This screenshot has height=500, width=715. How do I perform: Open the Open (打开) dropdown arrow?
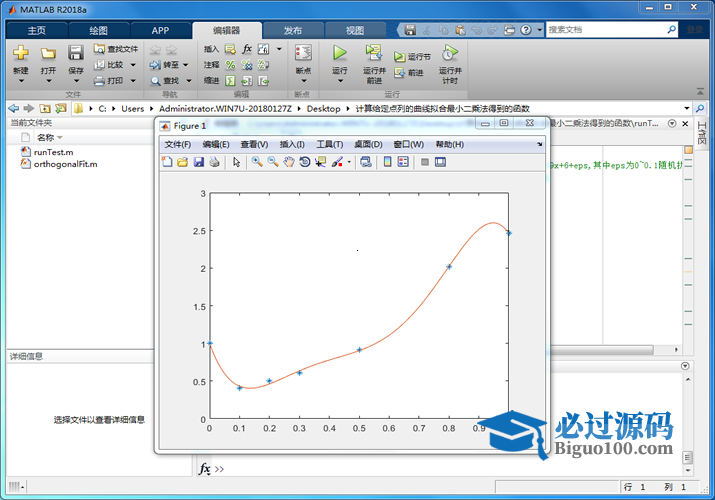[x=48, y=81]
